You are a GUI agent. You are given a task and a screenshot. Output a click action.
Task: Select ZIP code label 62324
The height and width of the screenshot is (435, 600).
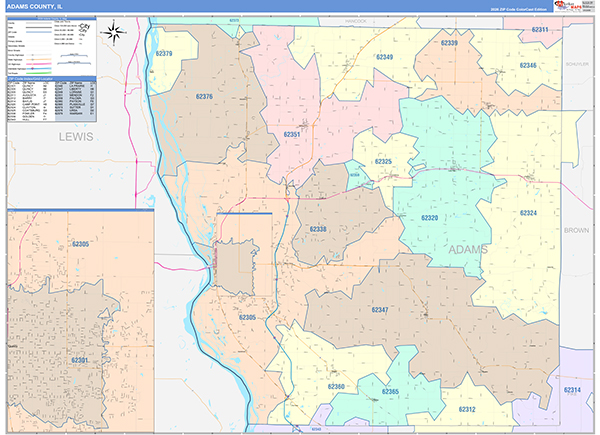(528, 213)
